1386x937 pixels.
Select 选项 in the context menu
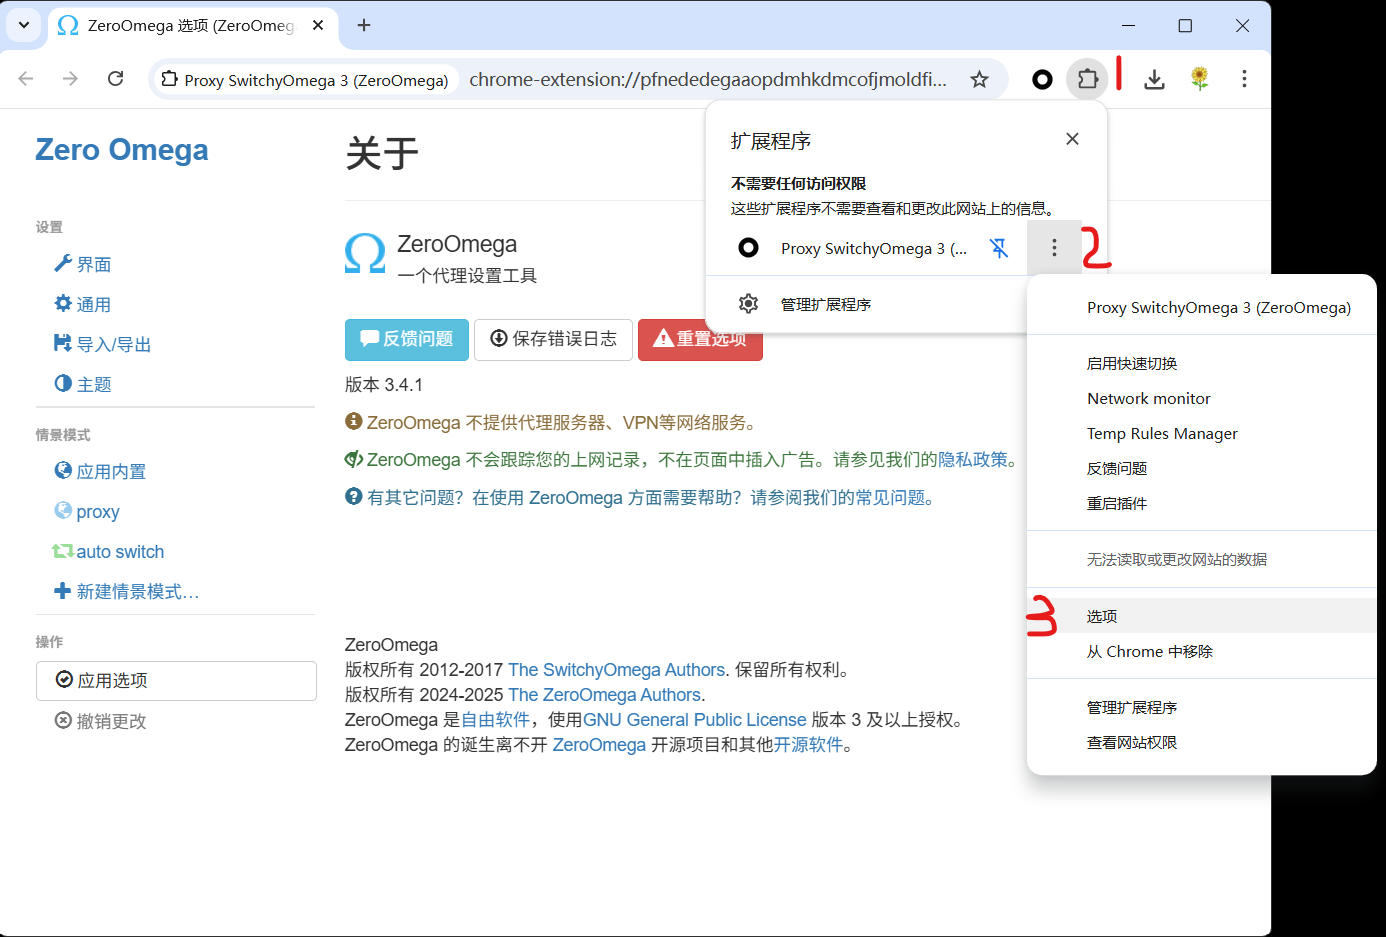pos(1102,616)
